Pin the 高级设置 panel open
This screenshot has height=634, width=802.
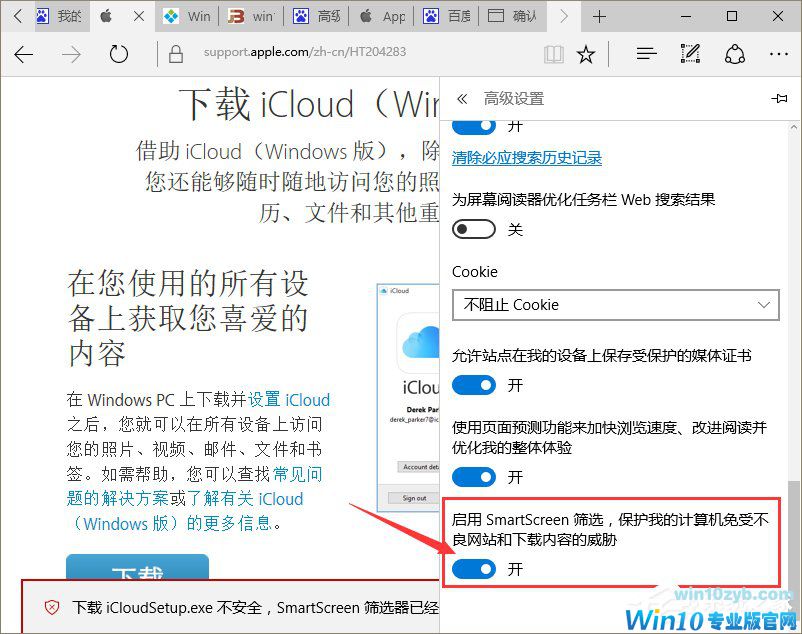(x=777, y=98)
